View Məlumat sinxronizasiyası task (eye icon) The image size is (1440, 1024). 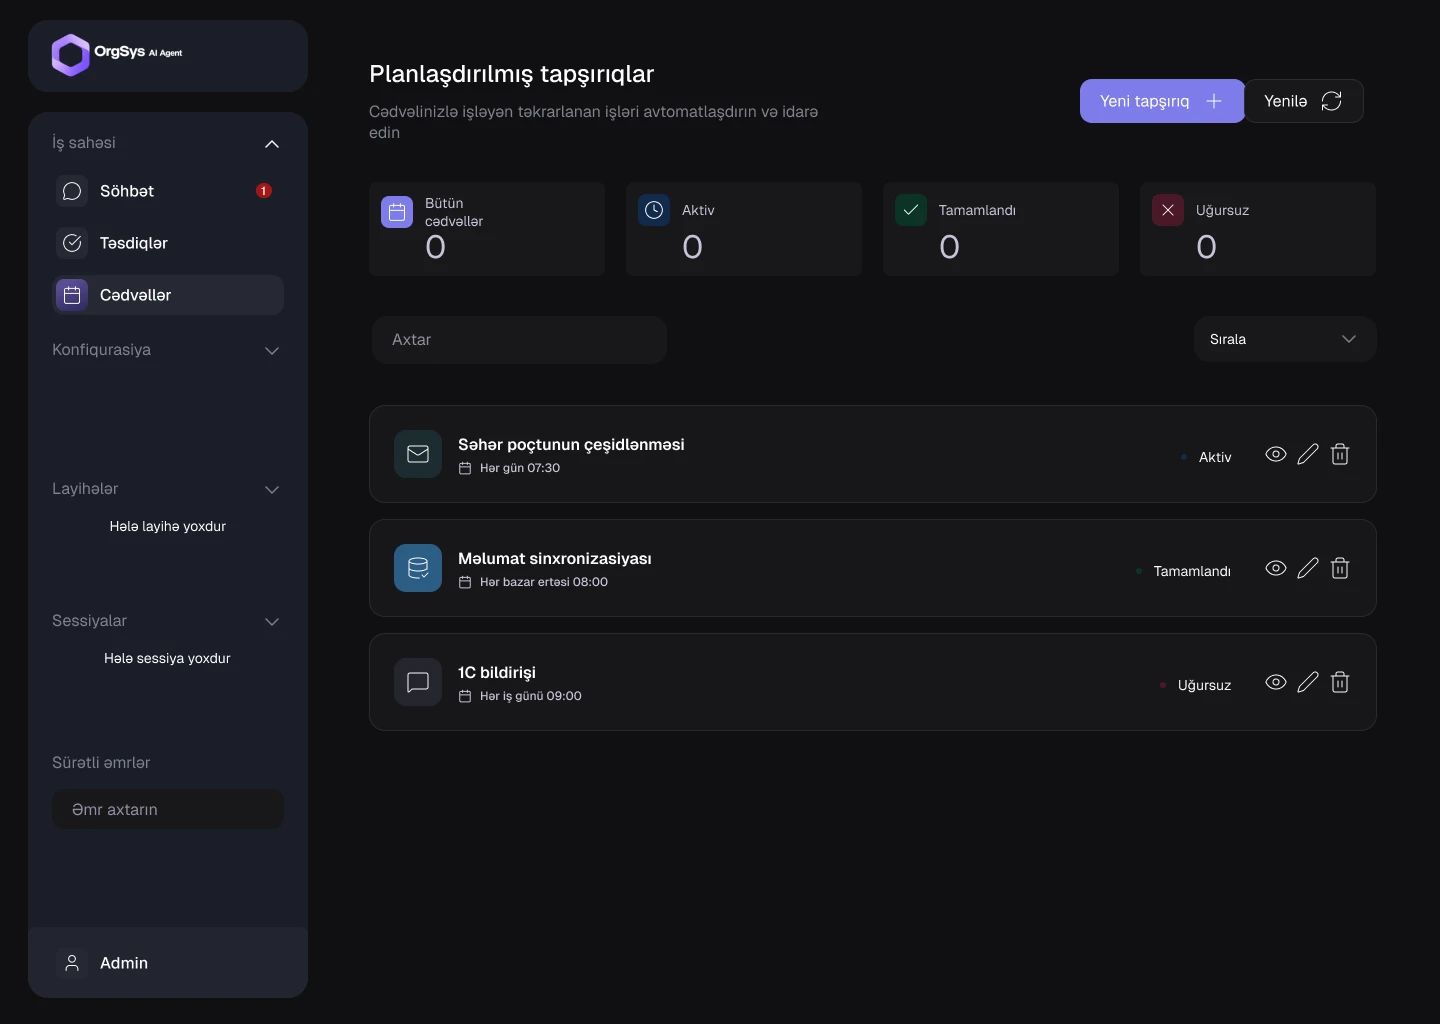coord(1276,568)
